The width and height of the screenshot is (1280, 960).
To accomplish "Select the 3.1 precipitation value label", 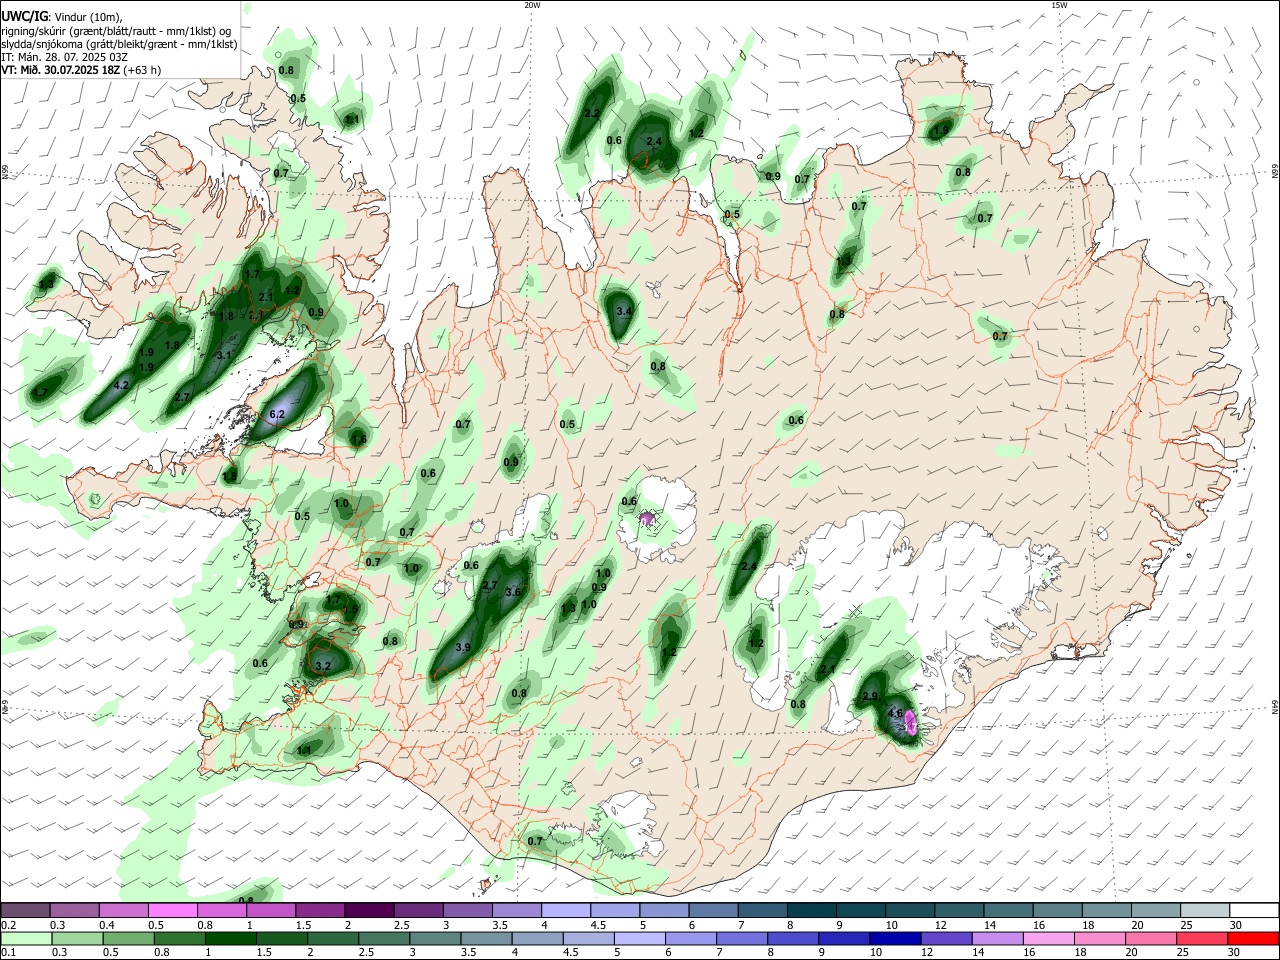I will click(x=225, y=355).
